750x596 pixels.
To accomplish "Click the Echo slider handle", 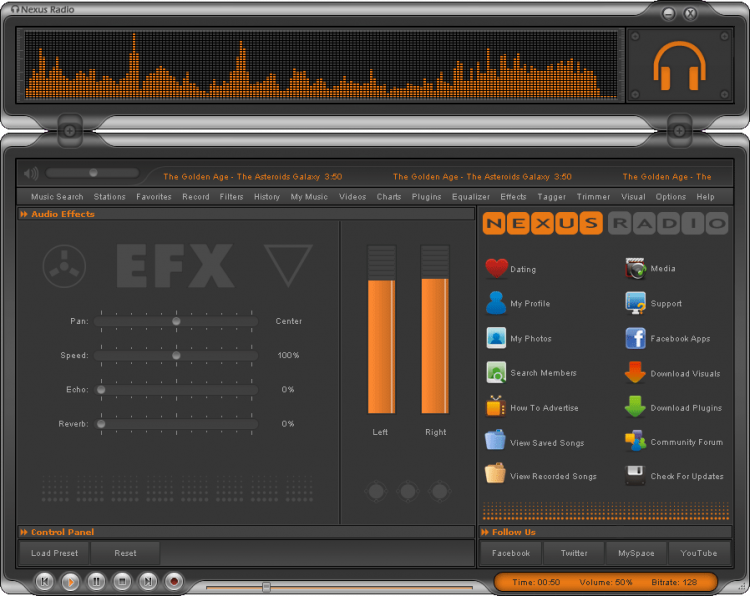I will (x=101, y=389).
